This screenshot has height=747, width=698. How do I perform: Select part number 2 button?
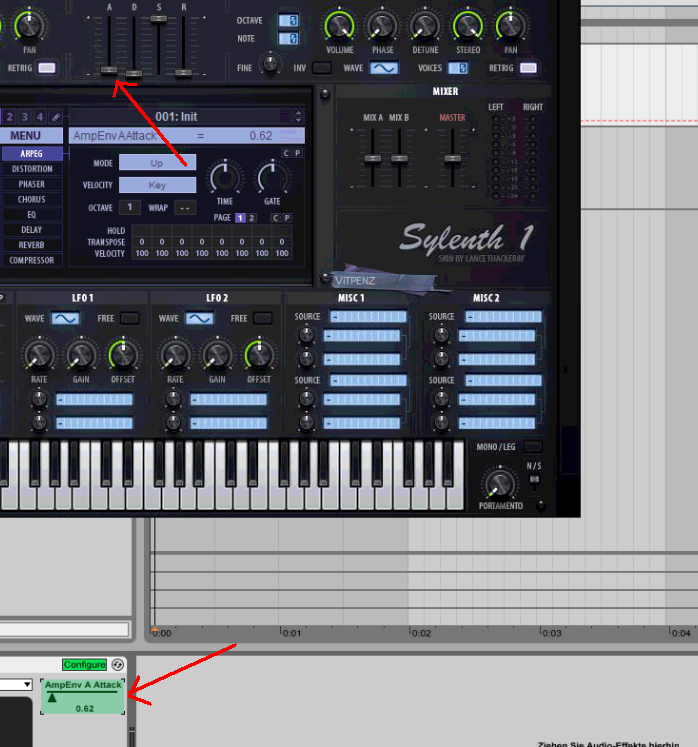pos(10,117)
